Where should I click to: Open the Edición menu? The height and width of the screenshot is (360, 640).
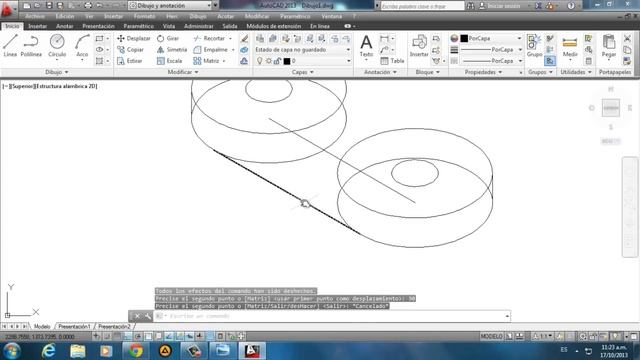pyautogui.click(x=65, y=16)
